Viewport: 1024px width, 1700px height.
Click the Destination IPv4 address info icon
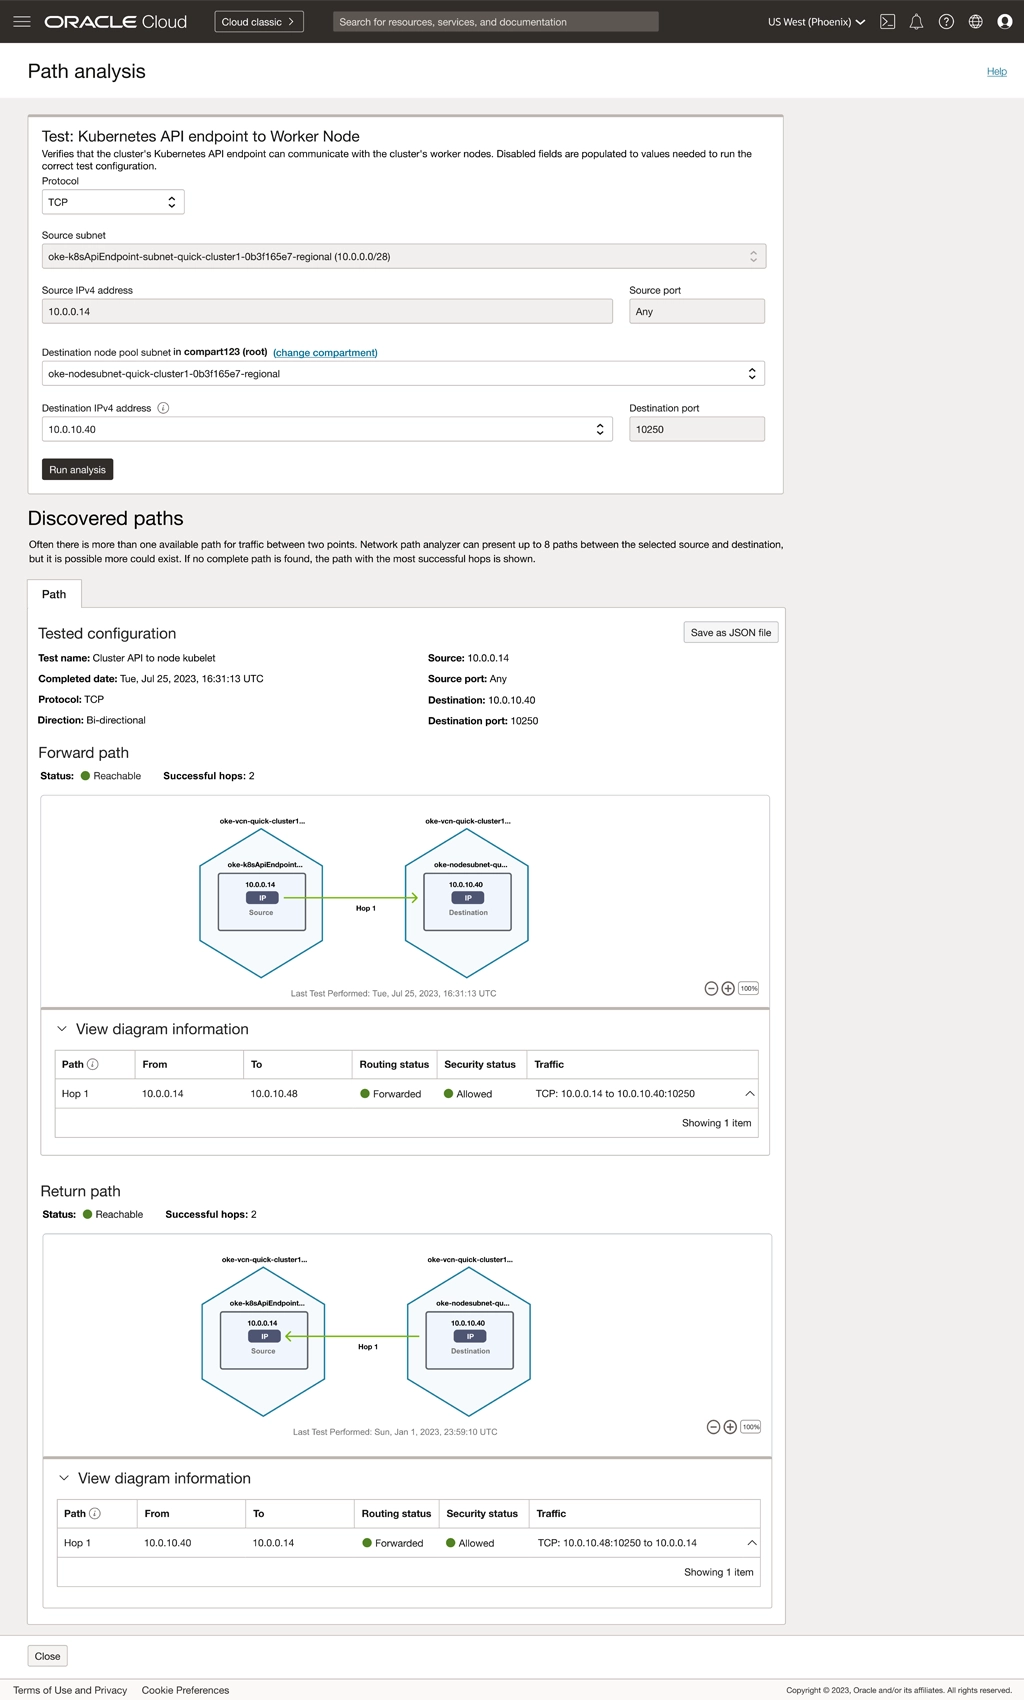click(163, 408)
